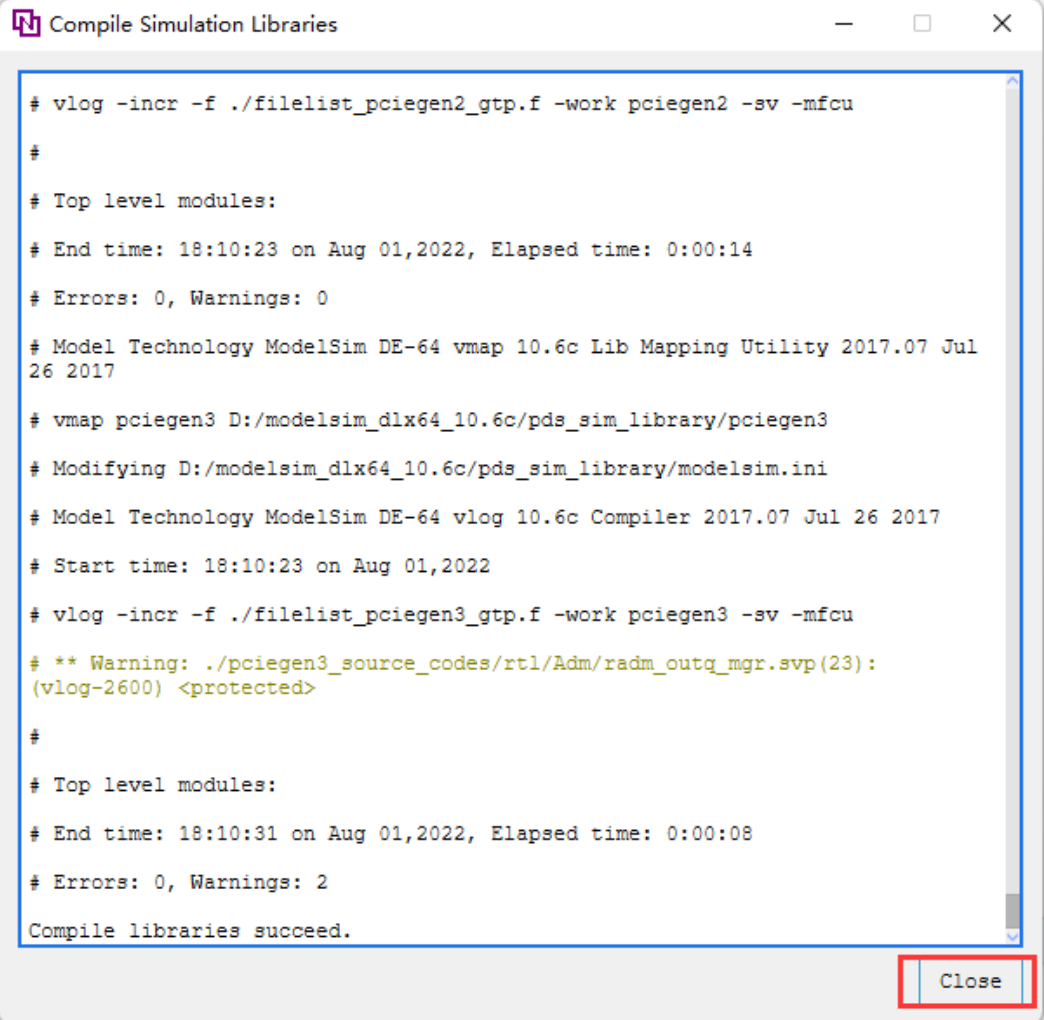1044x1020 pixels.
Task: Click the Close button
Action: tap(970, 981)
